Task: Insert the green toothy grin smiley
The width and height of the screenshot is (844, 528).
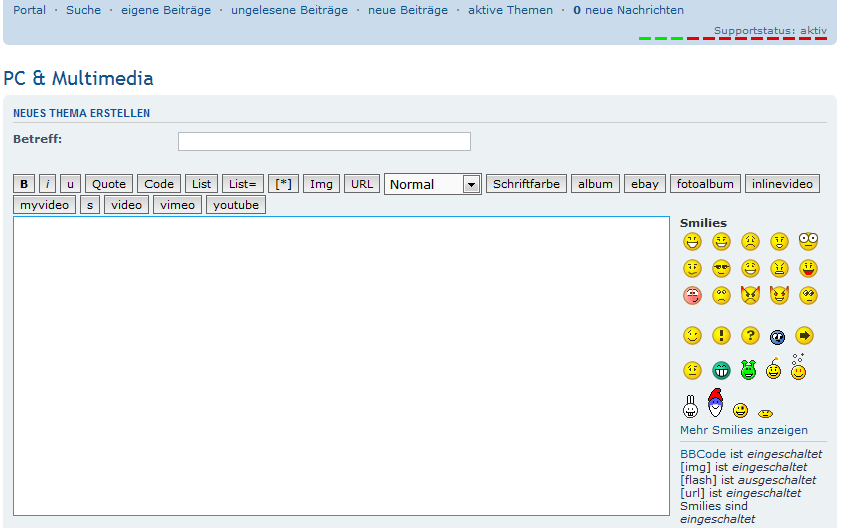Action: click(721, 370)
